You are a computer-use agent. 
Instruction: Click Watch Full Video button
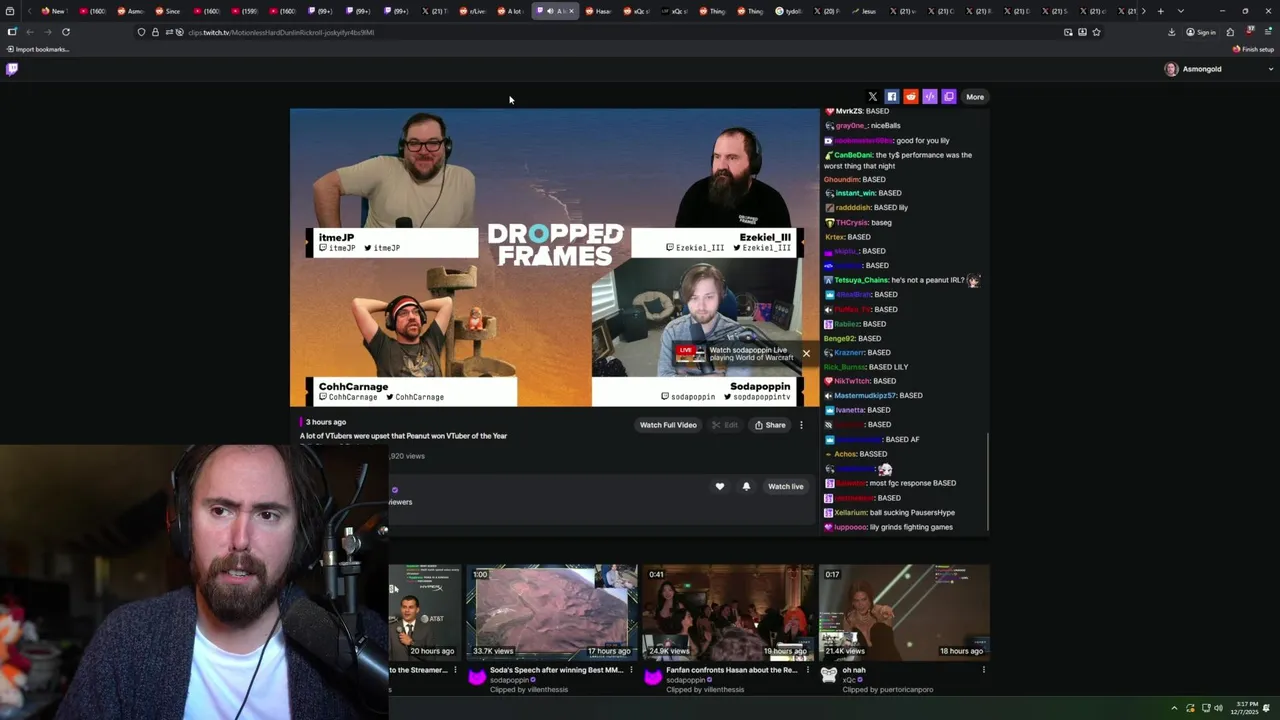668,425
